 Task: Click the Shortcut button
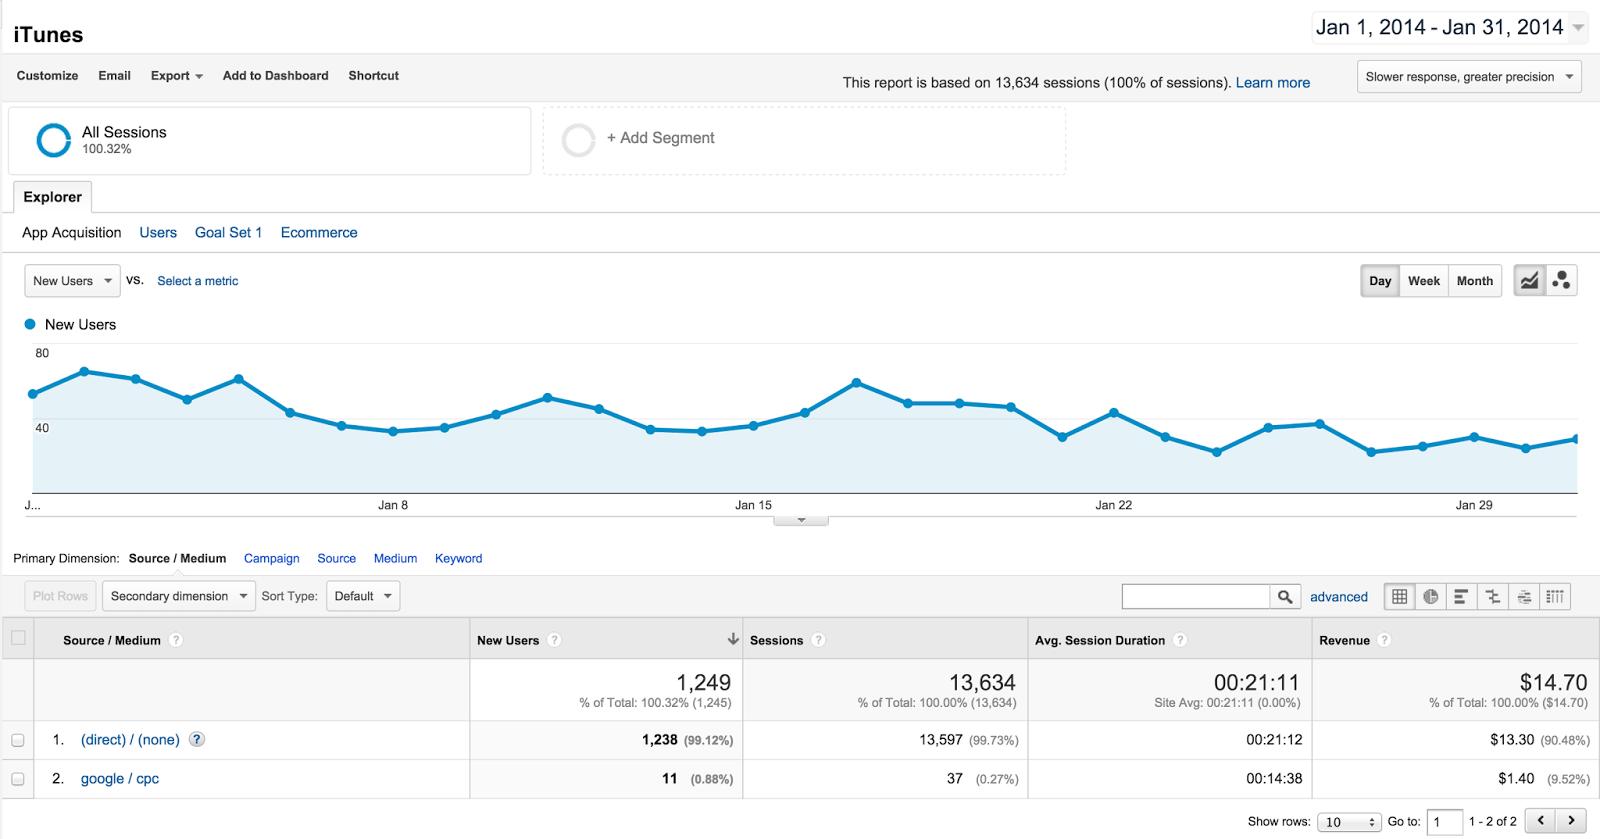click(374, 76)
